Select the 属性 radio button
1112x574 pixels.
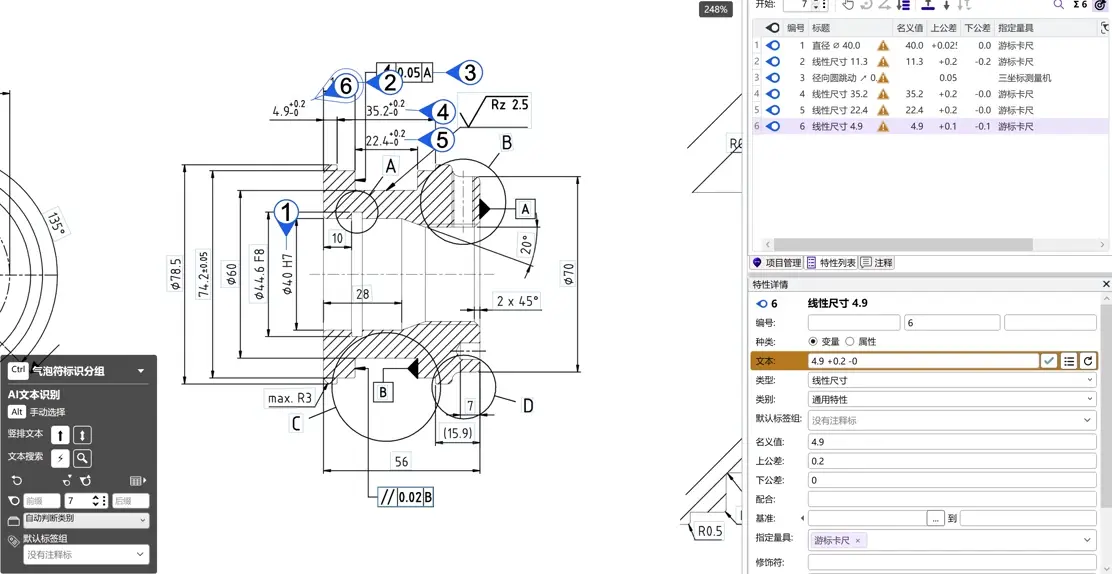850,342
